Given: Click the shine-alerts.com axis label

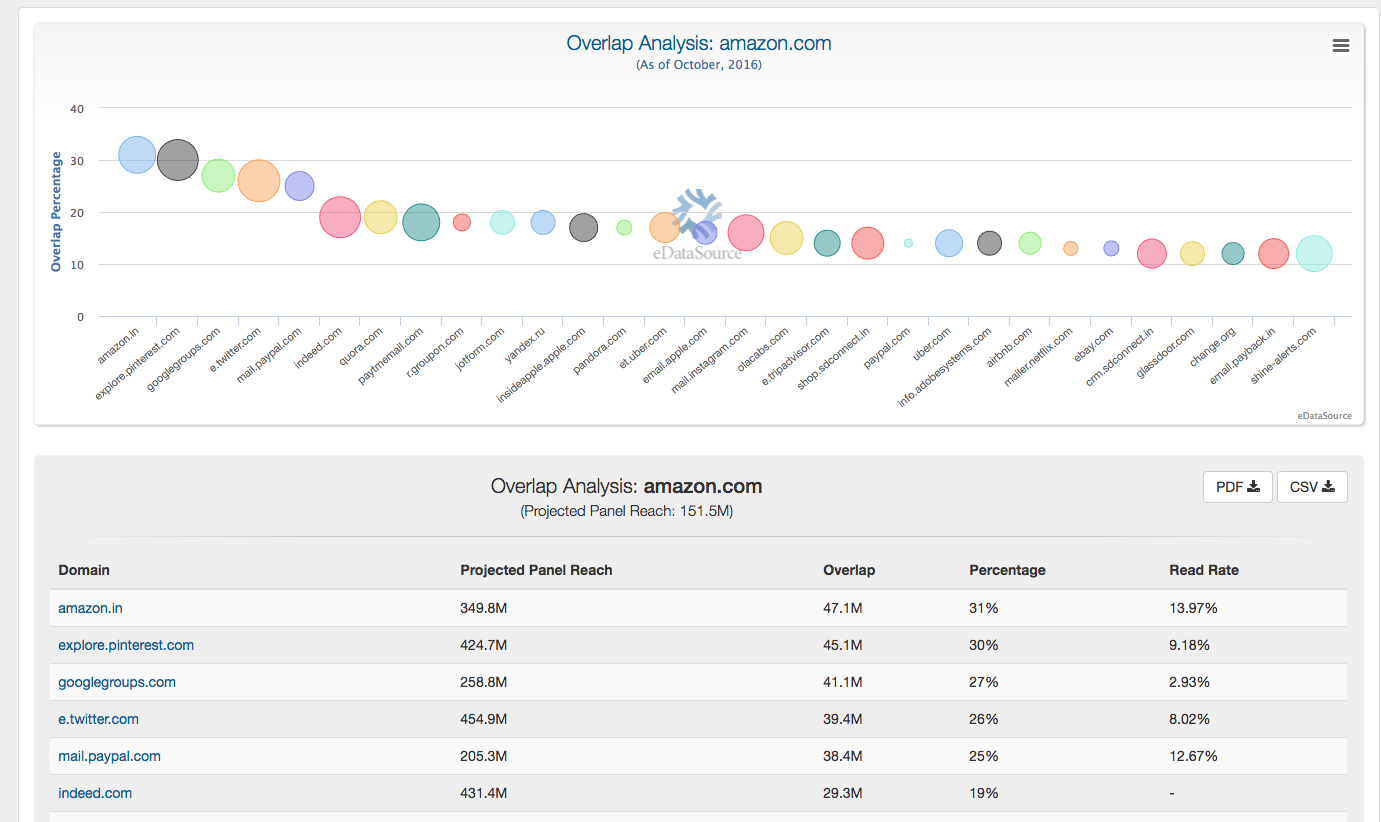Looking at the screenshot, I should coord(1283,358).
